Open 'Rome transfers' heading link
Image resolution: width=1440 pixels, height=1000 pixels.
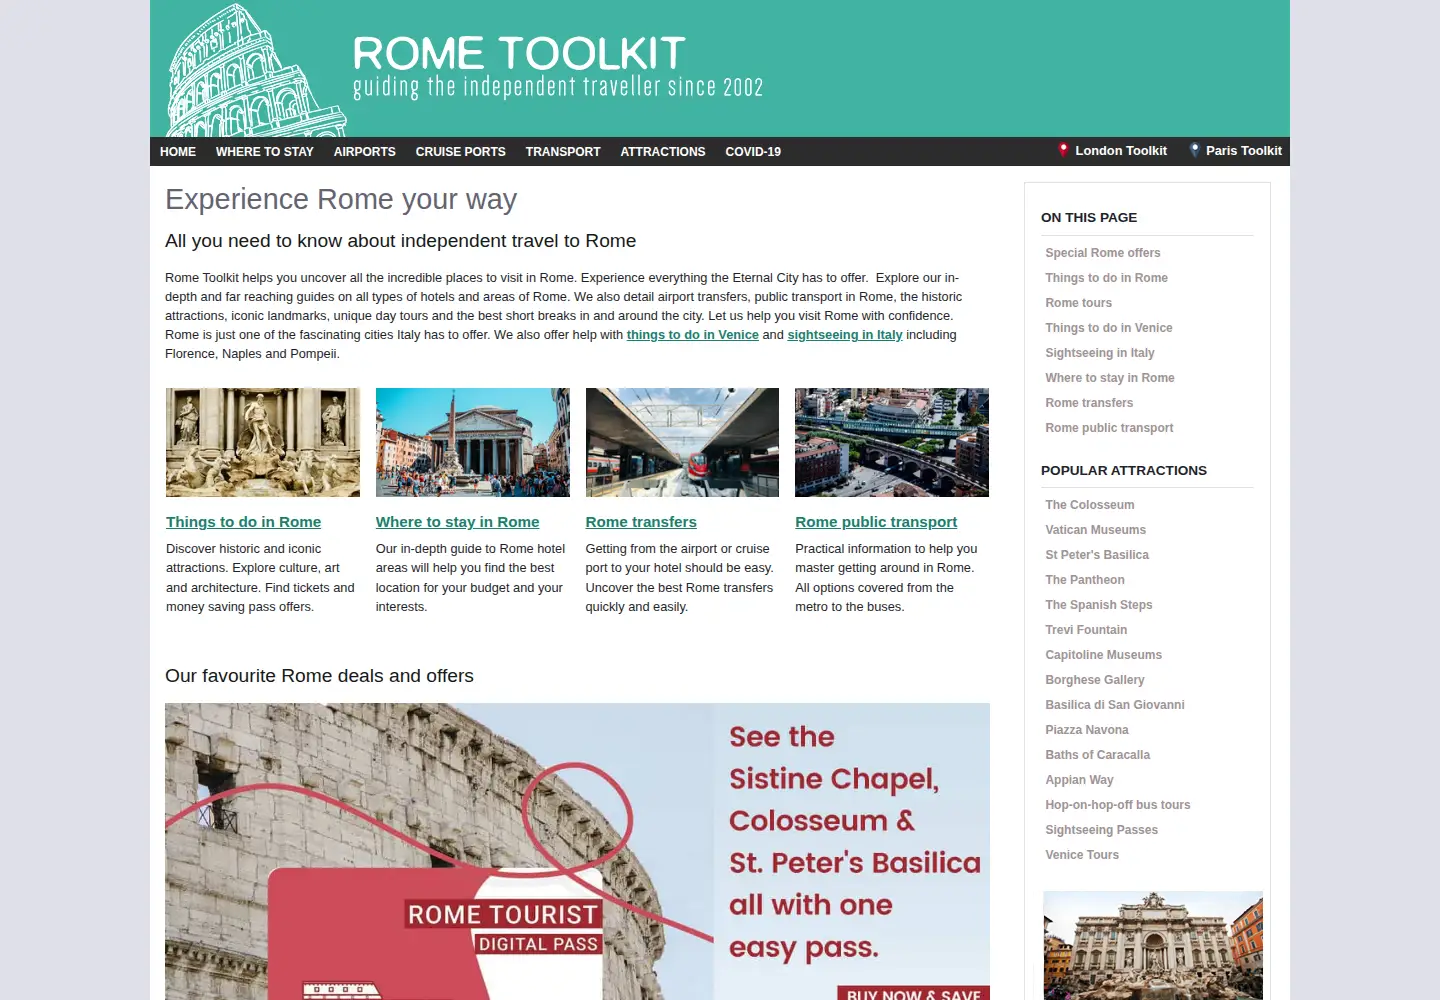point(641,522)
